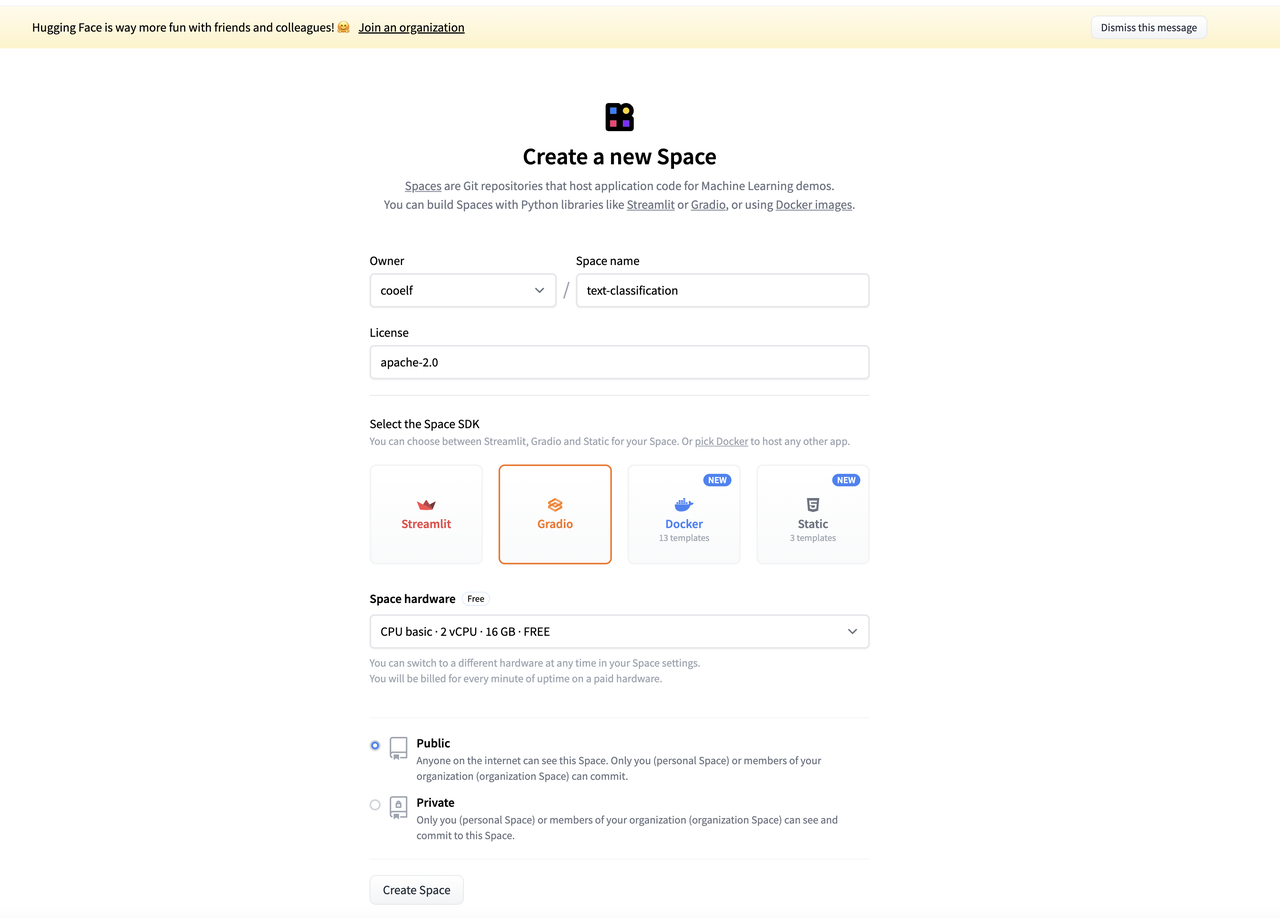Choose the Gradio SDK icon
The height and width of the screenshot is (918, 1280).
(x=555, y=505)
